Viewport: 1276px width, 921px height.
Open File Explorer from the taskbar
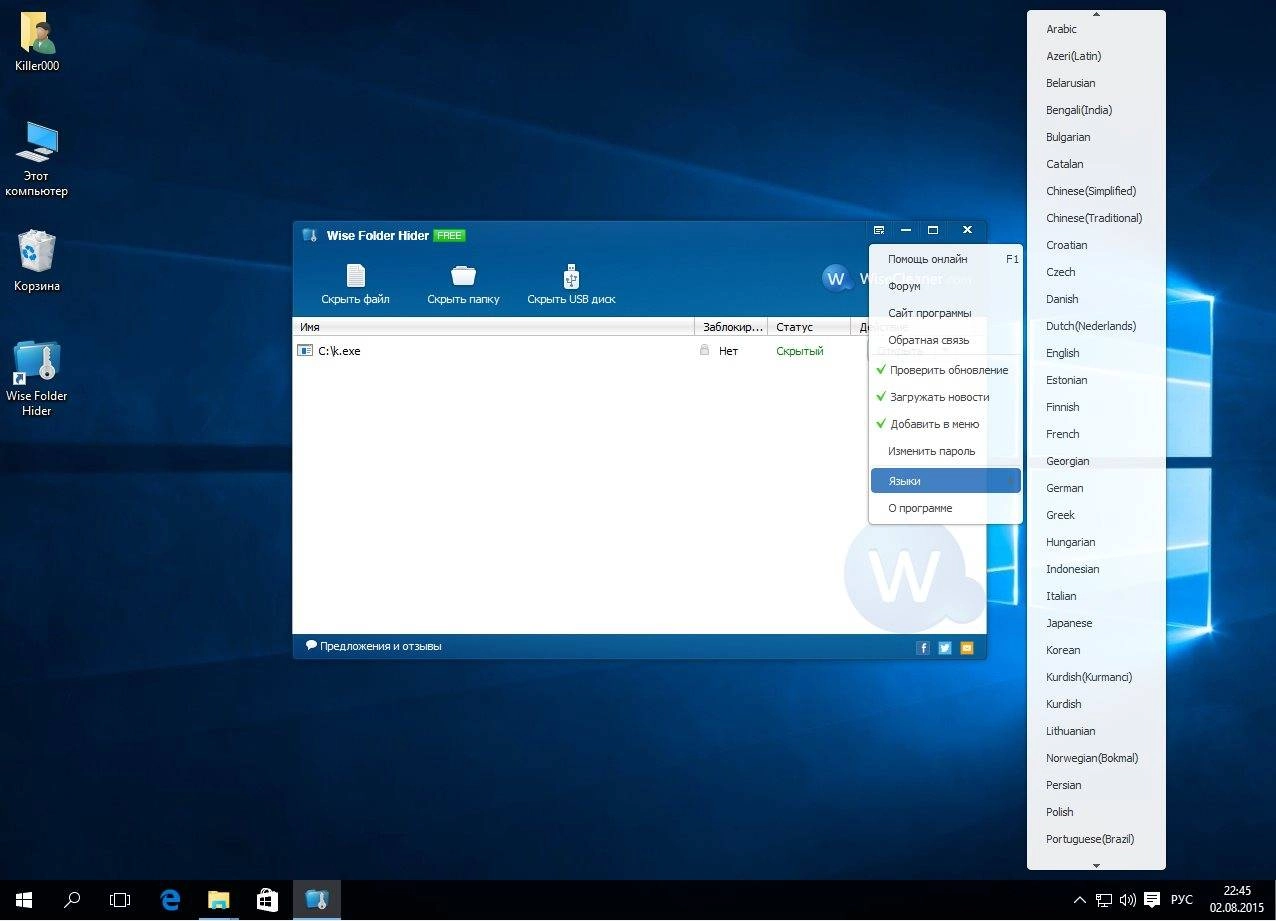[x=218, y=900]
